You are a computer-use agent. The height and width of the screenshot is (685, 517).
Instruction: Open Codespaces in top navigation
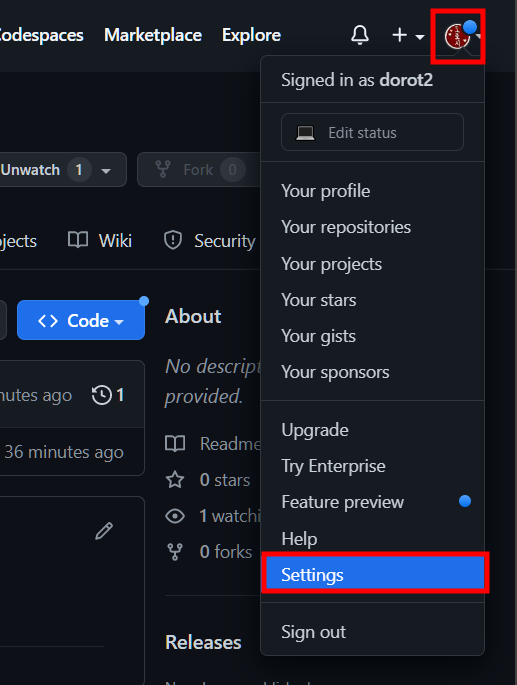[42, 35]
